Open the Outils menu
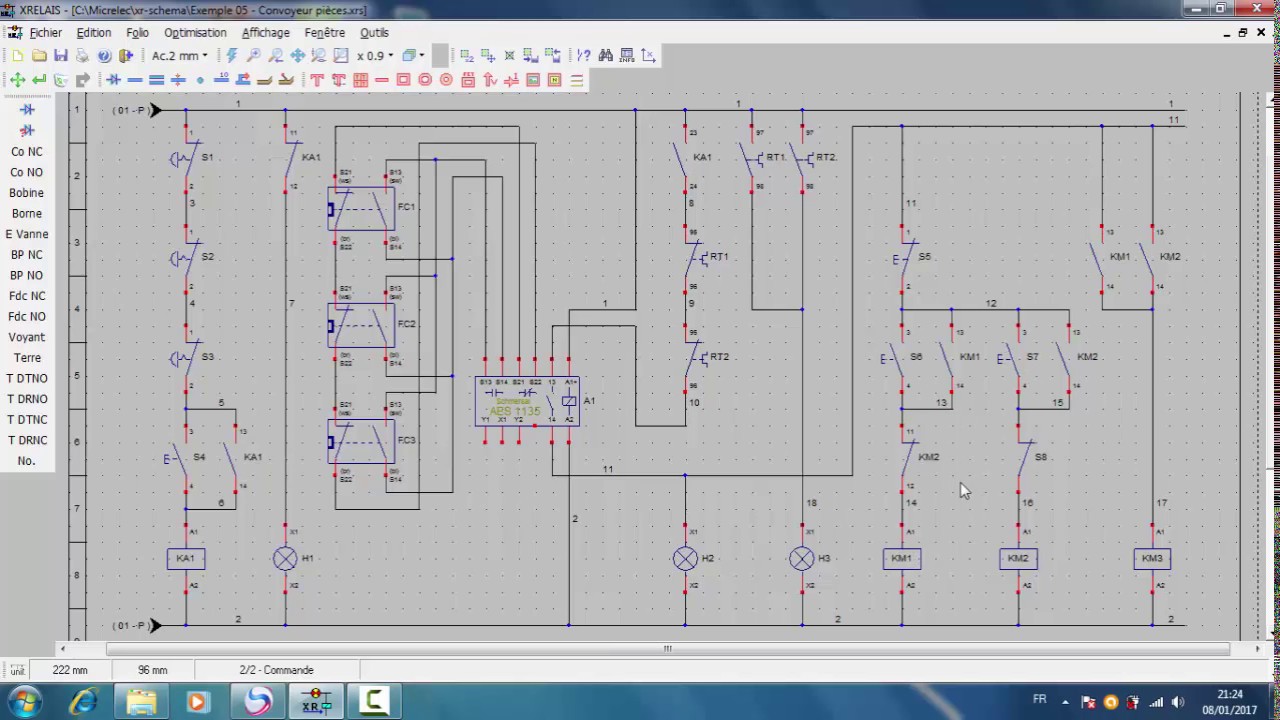The height and width of the screenshot is (720, 1280). (x=374, y=33)
